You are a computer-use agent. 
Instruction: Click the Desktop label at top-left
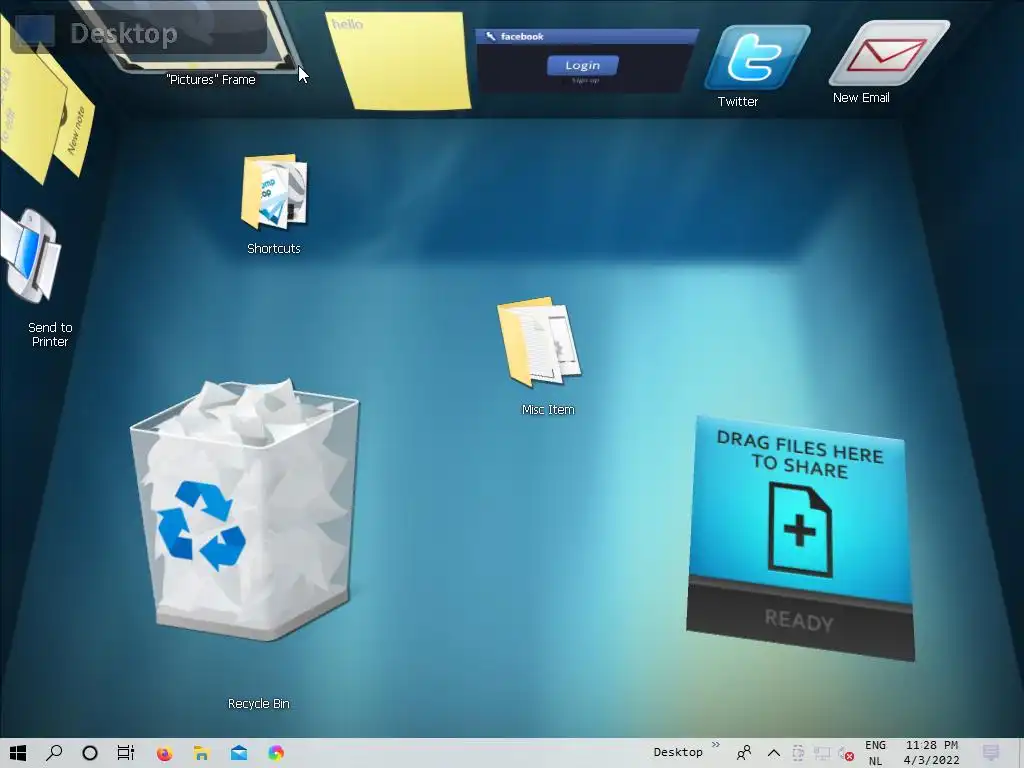(x=124, y=33)
